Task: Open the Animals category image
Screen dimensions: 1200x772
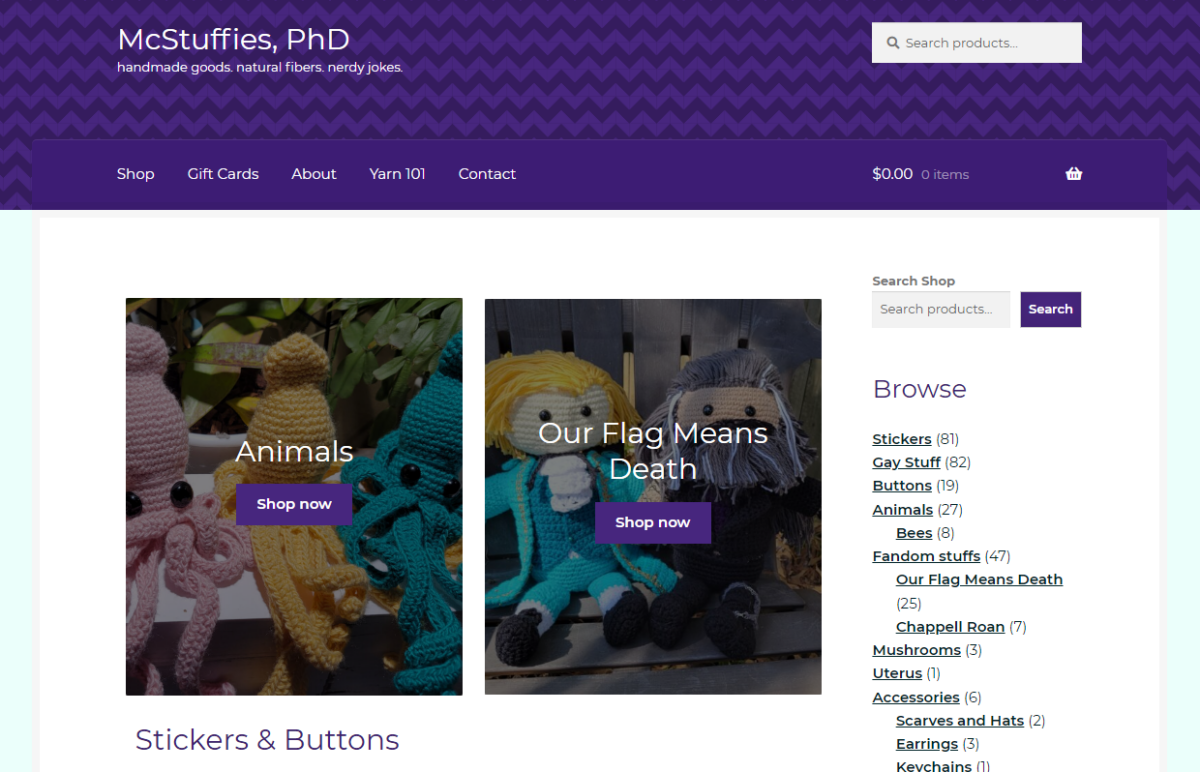Action: (294, 496)
